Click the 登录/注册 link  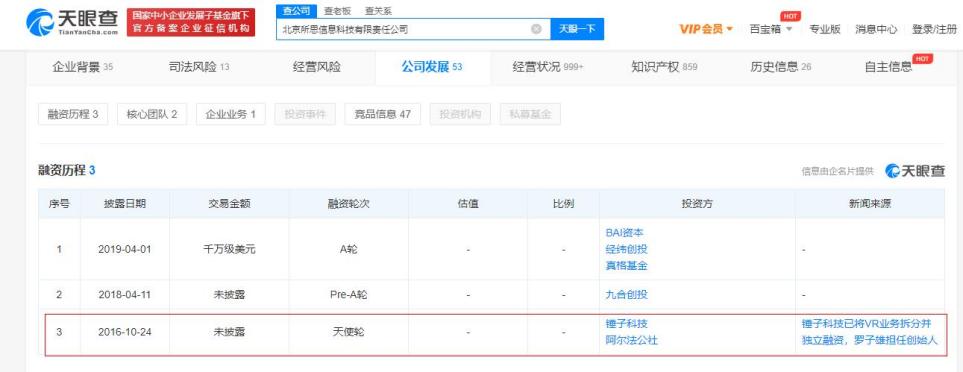934,29
